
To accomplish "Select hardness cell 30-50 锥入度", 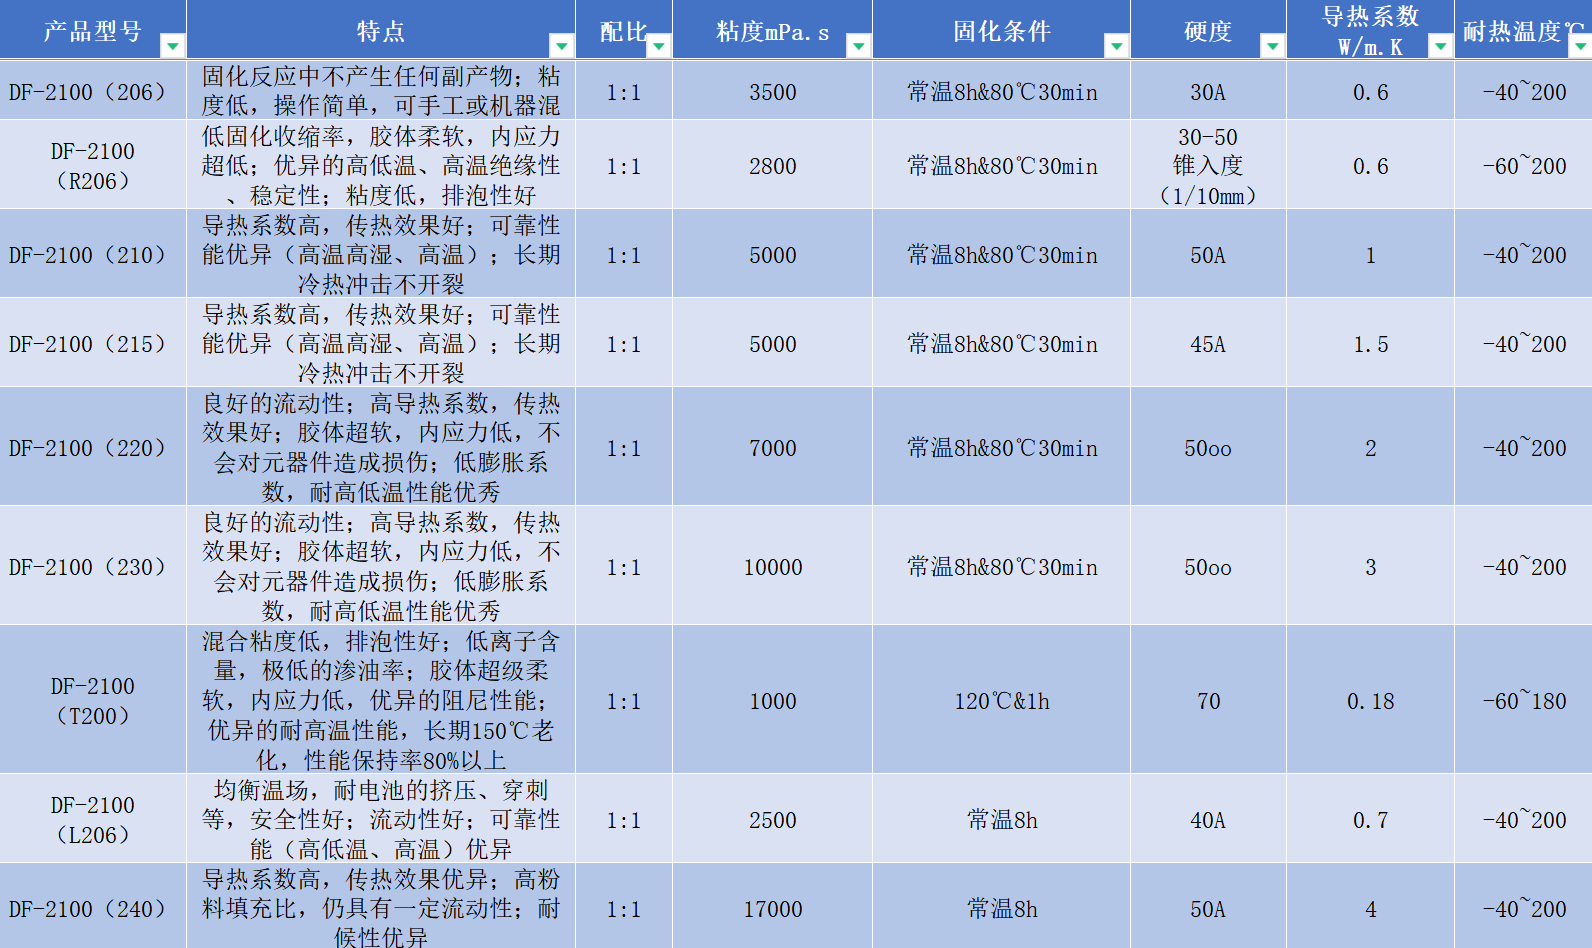I will tap(1208, 165).
